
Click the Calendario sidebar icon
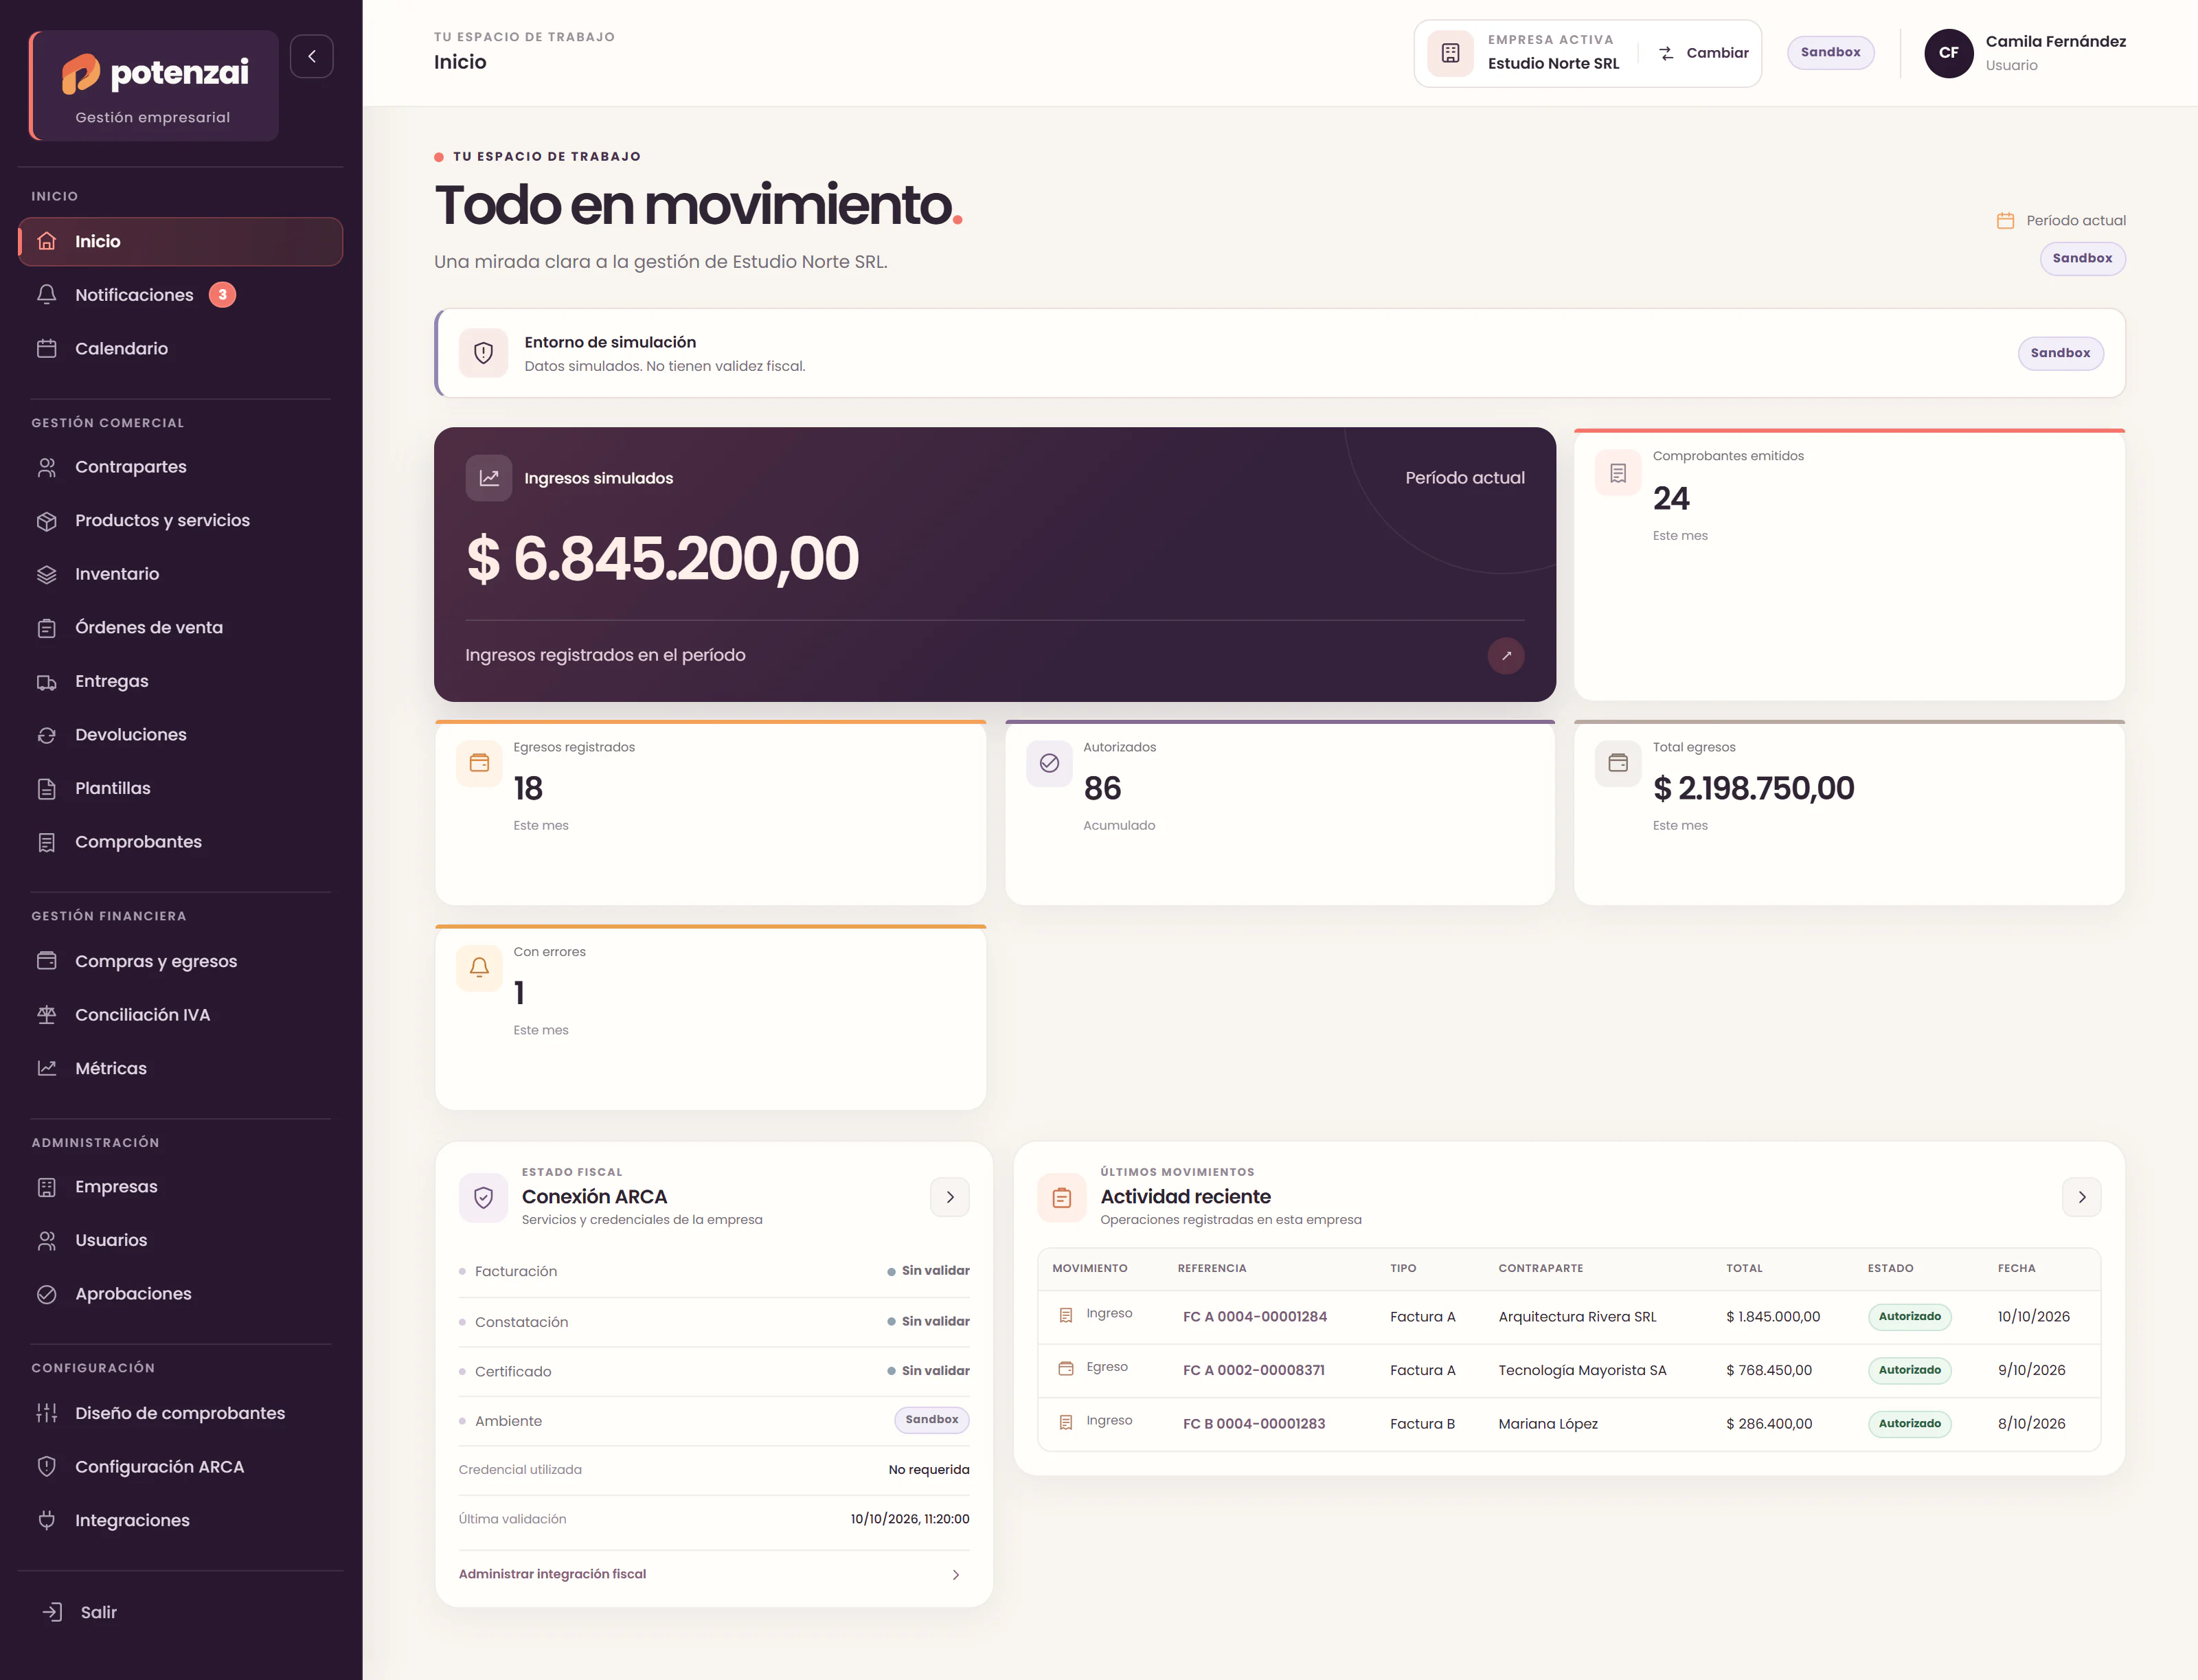pyautogui.click(x=47, y=348)
